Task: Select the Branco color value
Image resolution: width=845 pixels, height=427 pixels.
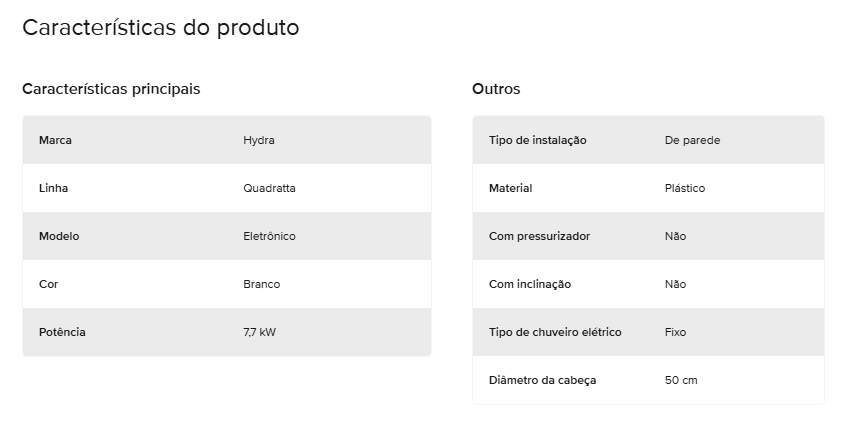Action: click(261, 284)
